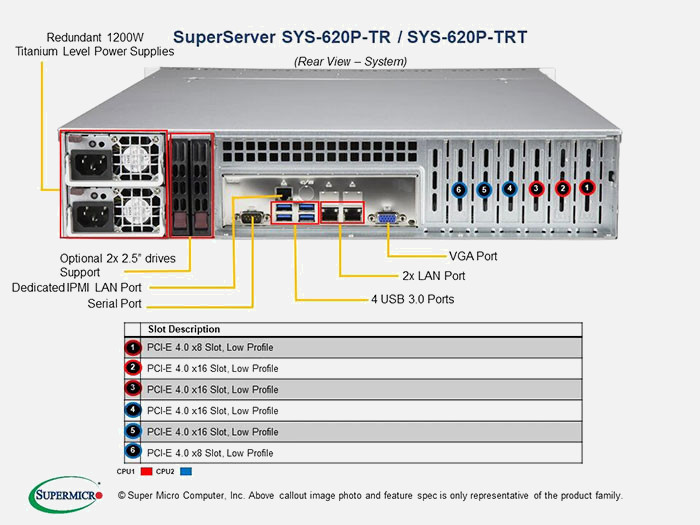Click slot 1 marker on chassis rear
The width and height of the screenshot is (700, 525).
pos(587,188)
